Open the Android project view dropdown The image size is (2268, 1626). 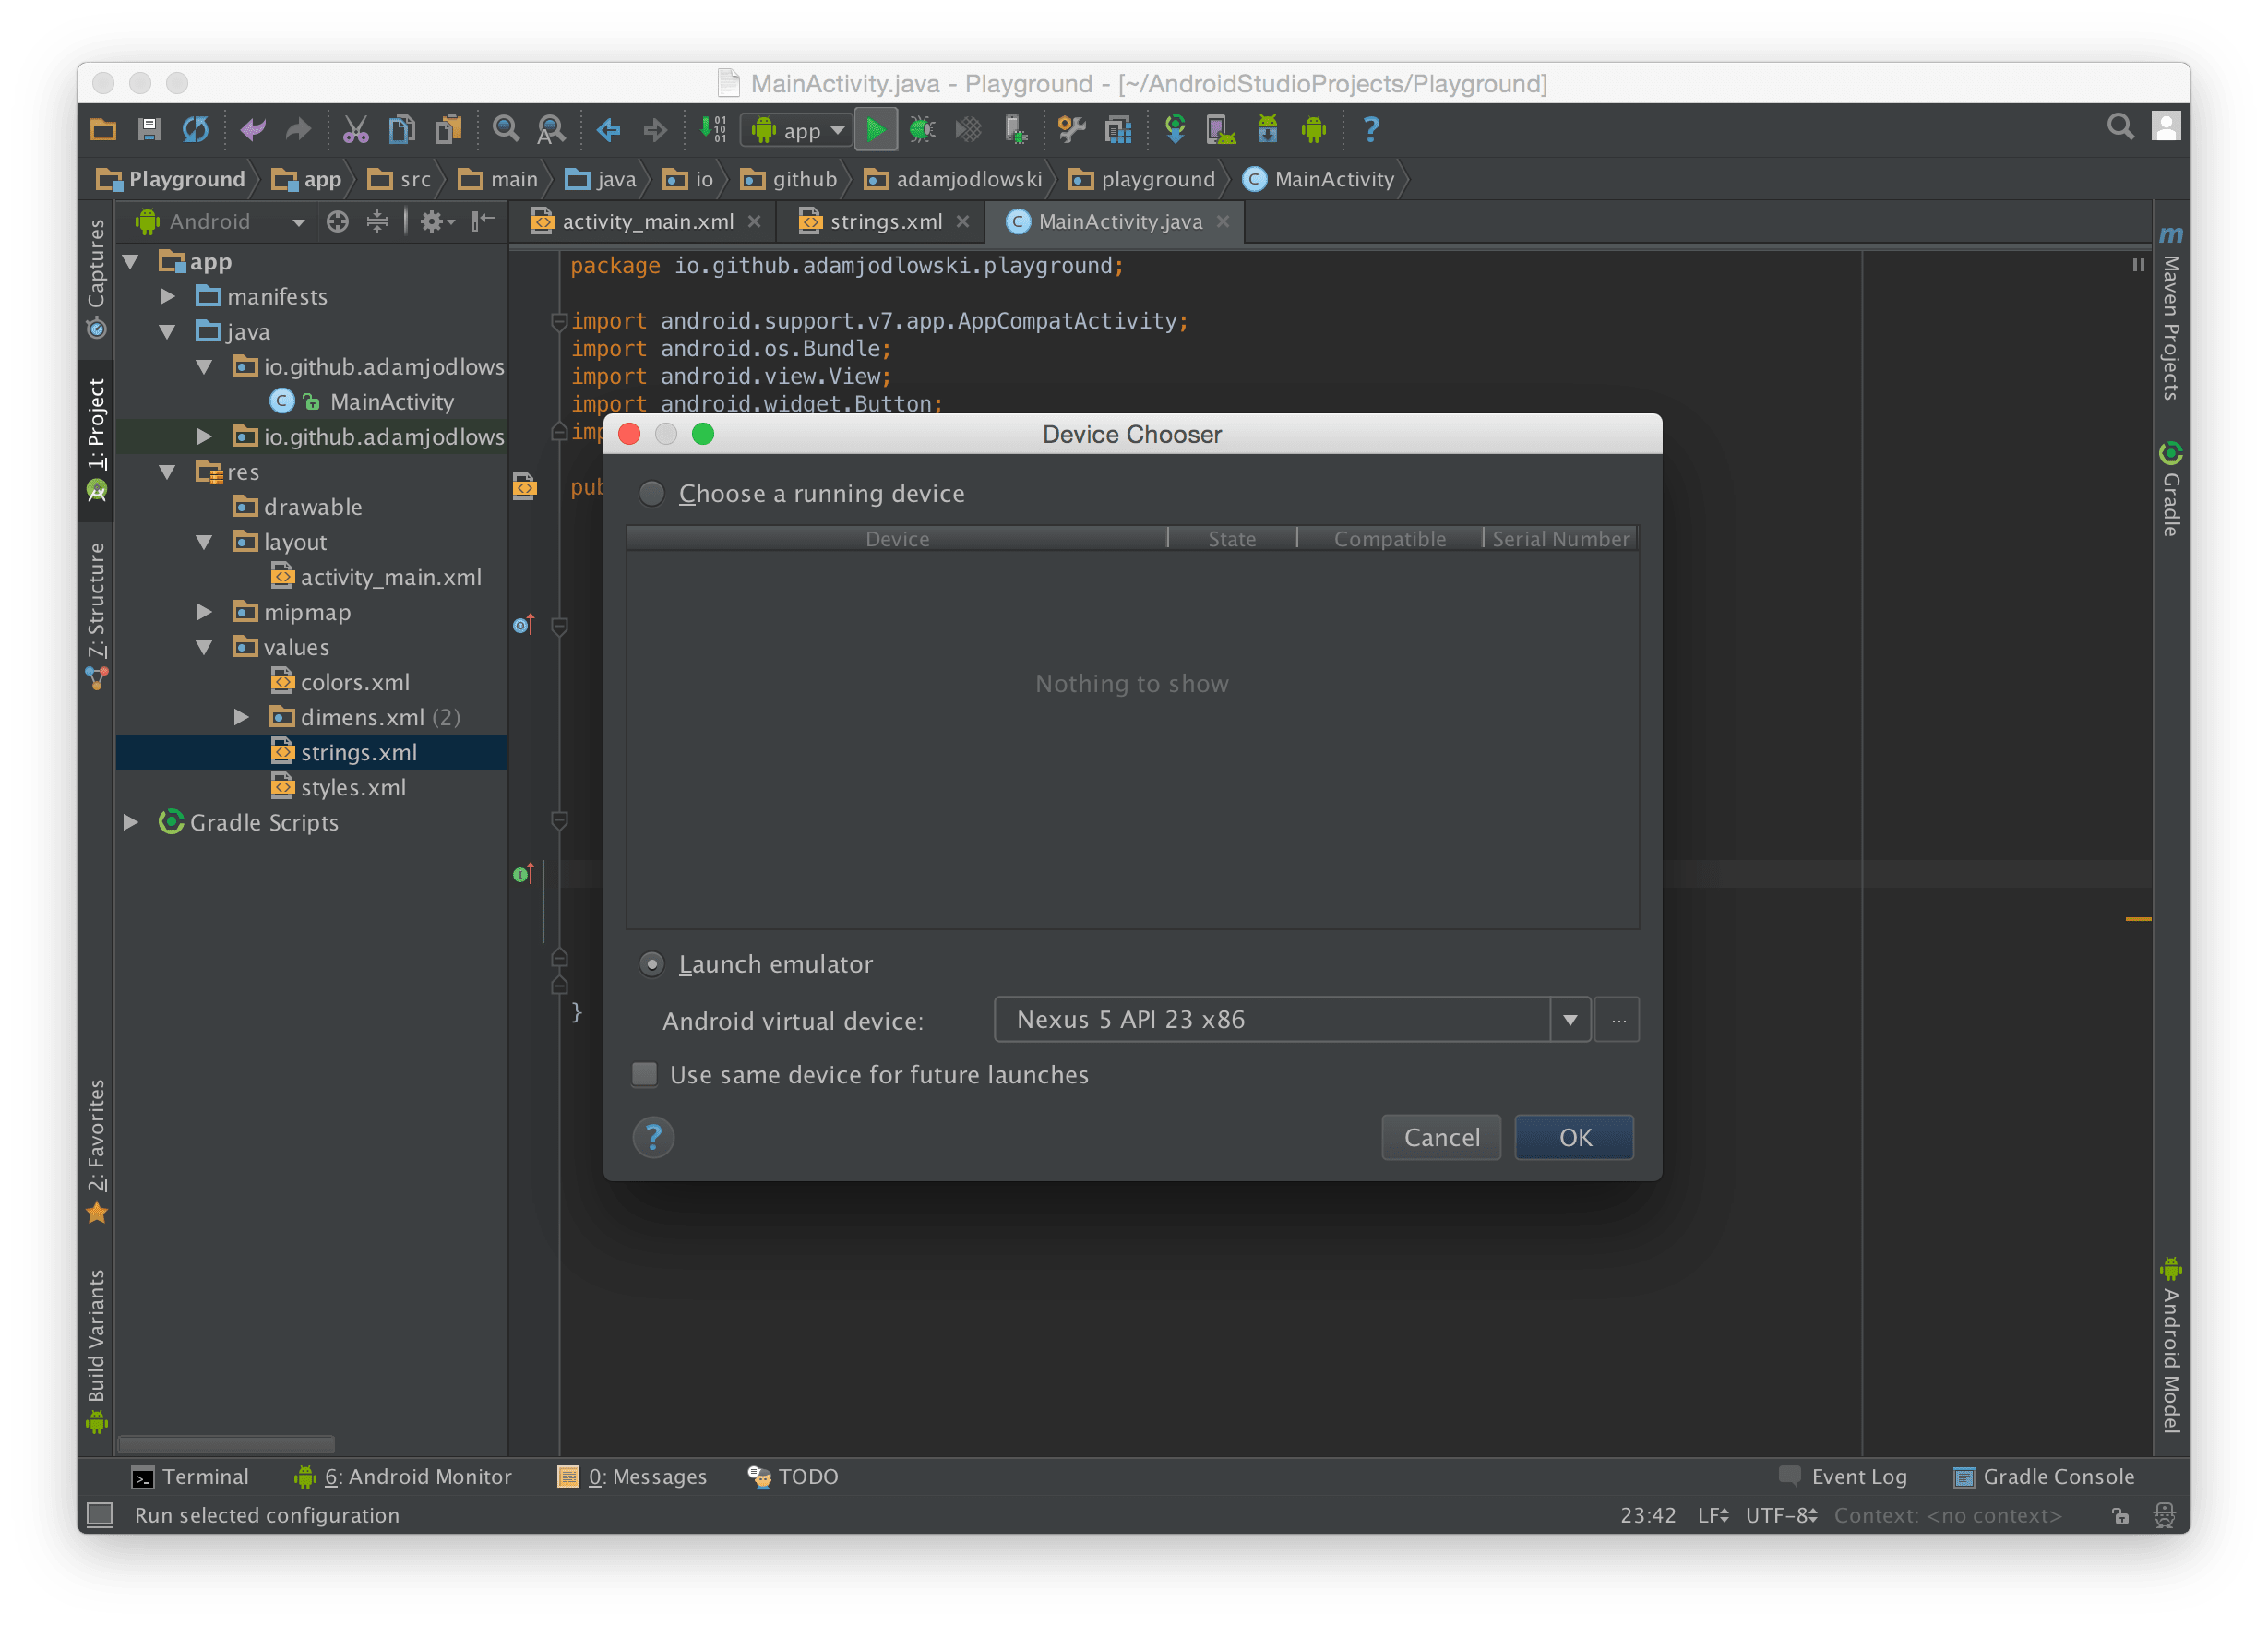220,222
